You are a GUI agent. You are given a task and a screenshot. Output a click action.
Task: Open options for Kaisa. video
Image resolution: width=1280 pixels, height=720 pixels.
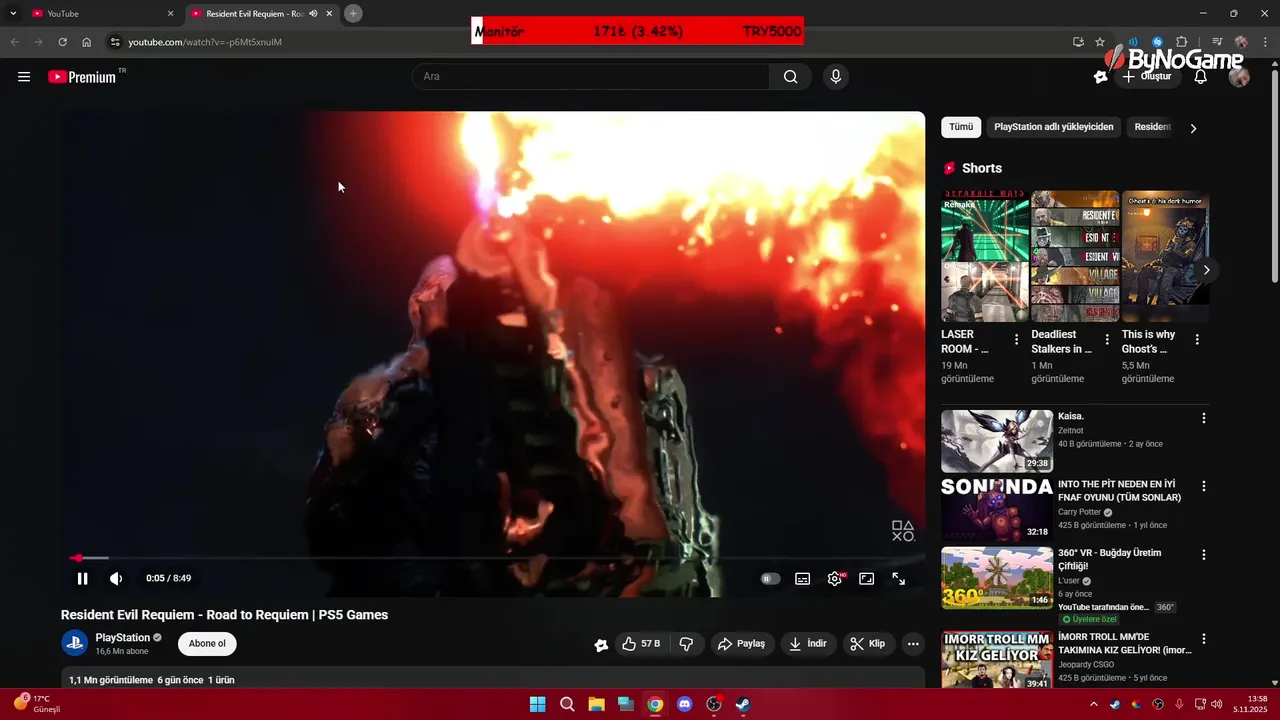pos(1204,418)
